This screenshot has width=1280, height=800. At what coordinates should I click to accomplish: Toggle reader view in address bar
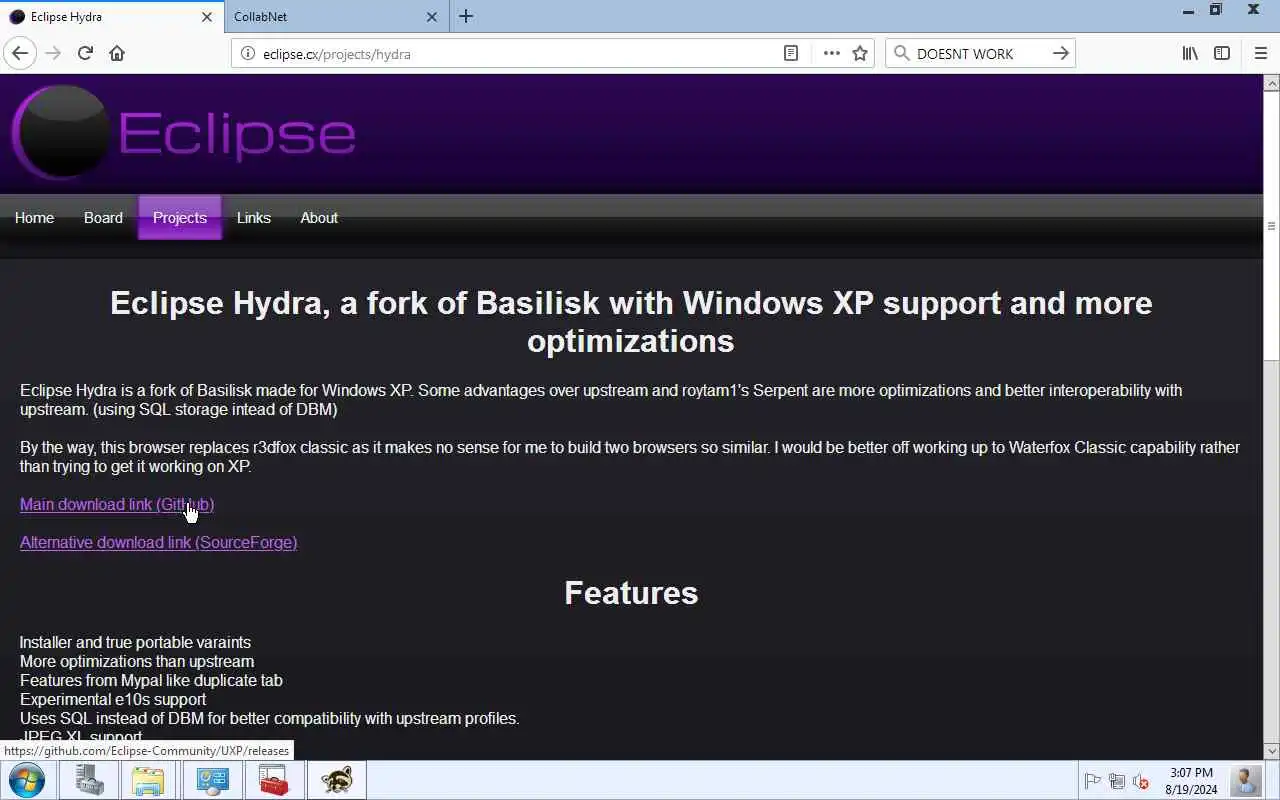790,54
